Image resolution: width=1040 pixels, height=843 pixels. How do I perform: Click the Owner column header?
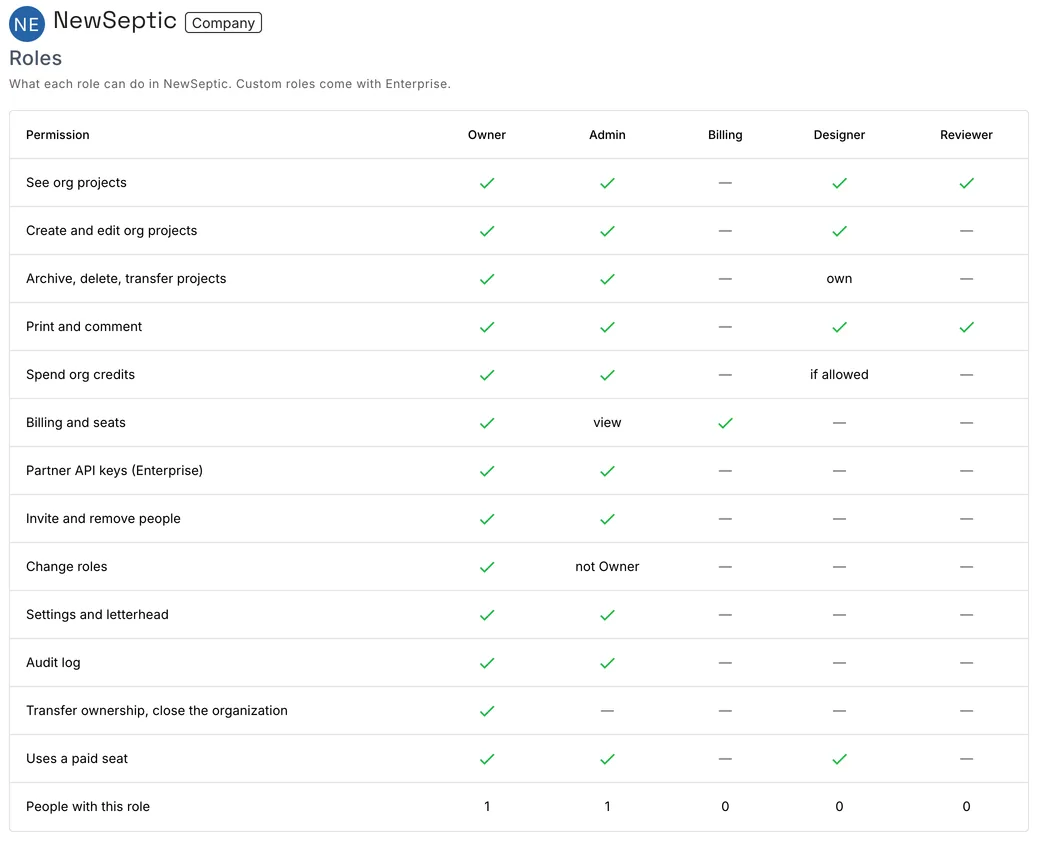487,135
